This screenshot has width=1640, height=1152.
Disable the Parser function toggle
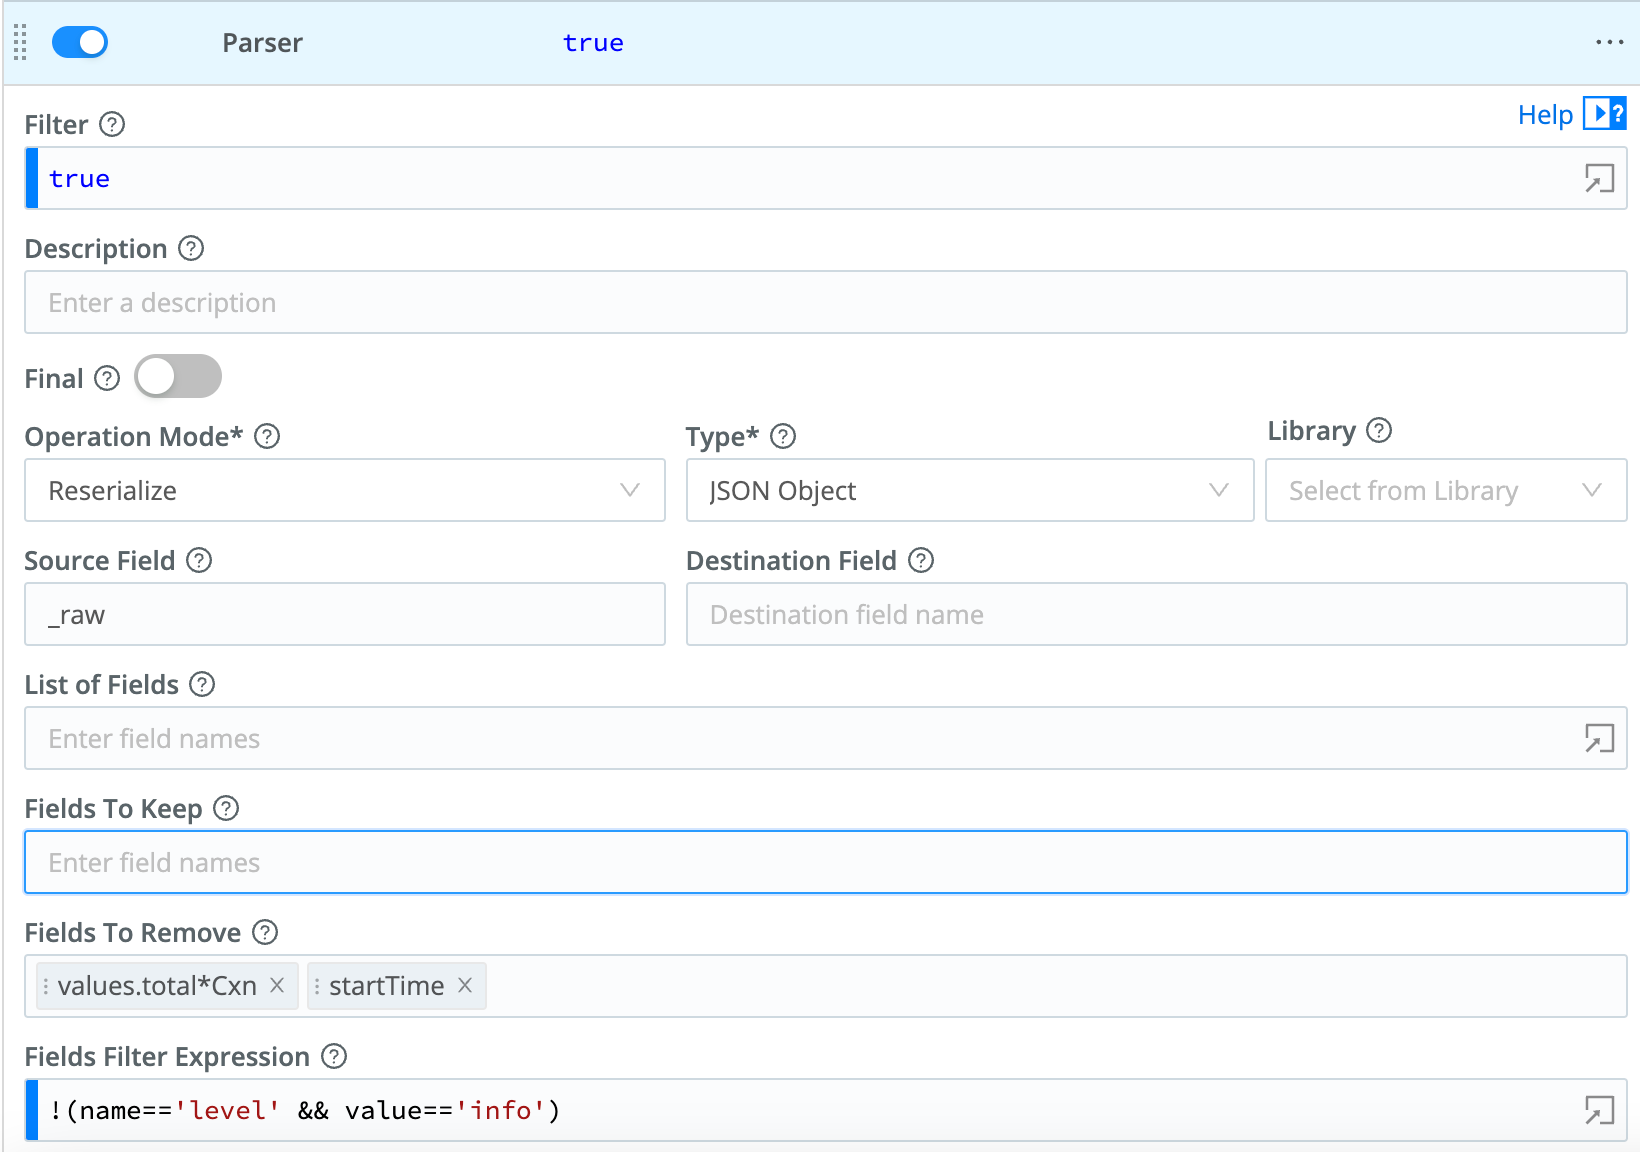79,42
